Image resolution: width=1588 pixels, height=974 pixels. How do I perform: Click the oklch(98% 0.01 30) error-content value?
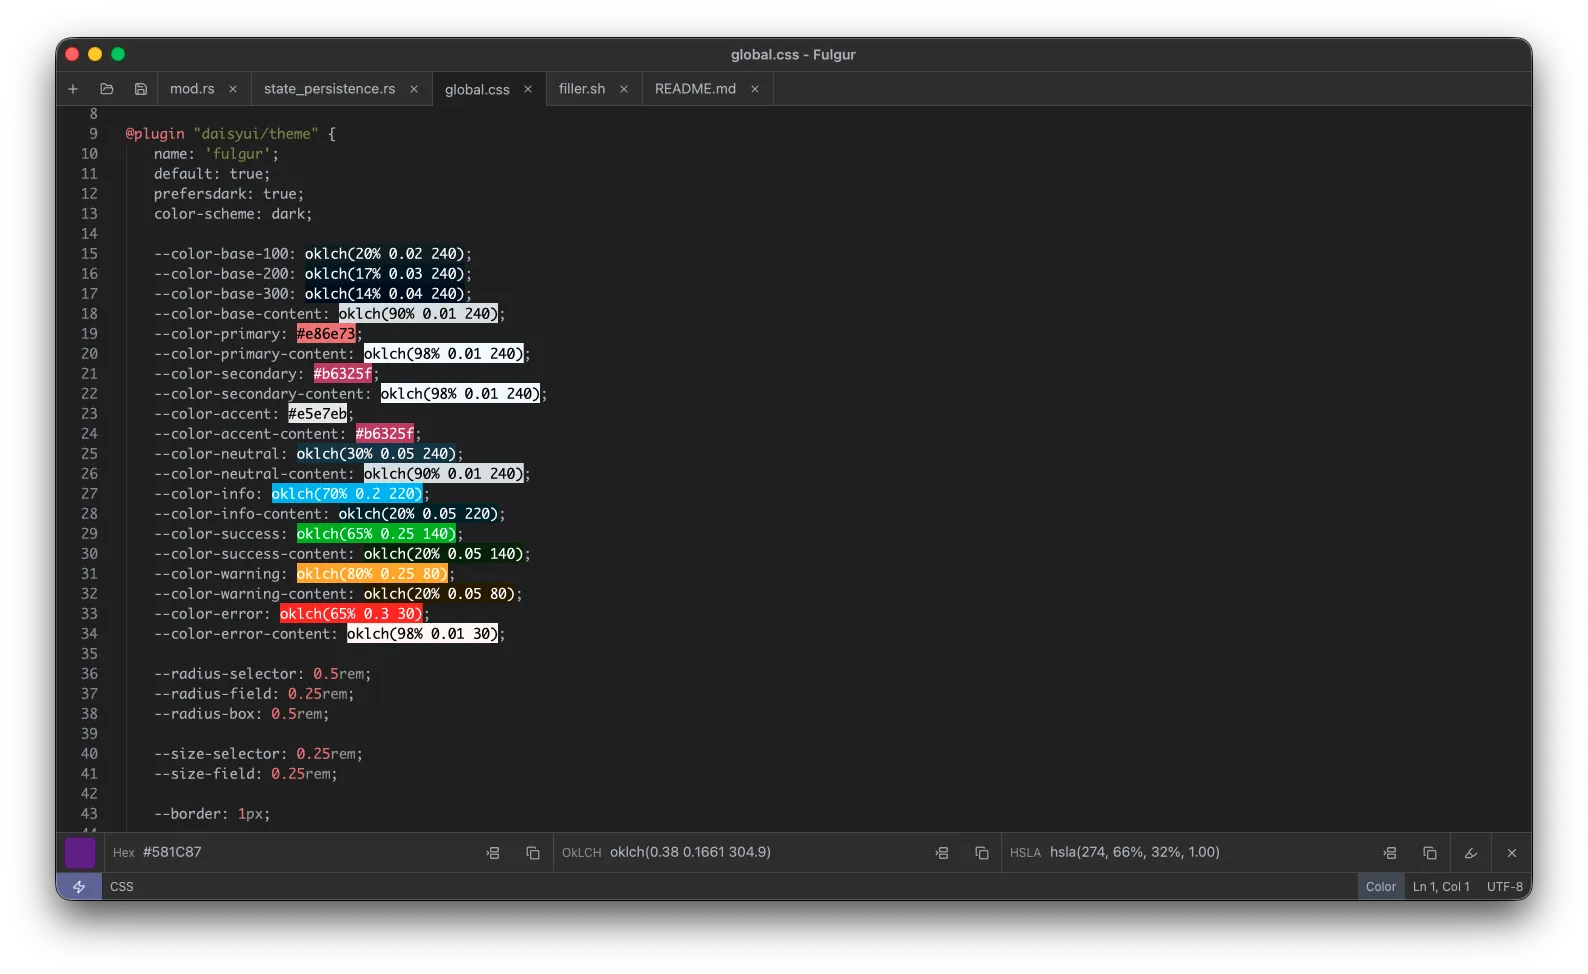pos(423,634)
